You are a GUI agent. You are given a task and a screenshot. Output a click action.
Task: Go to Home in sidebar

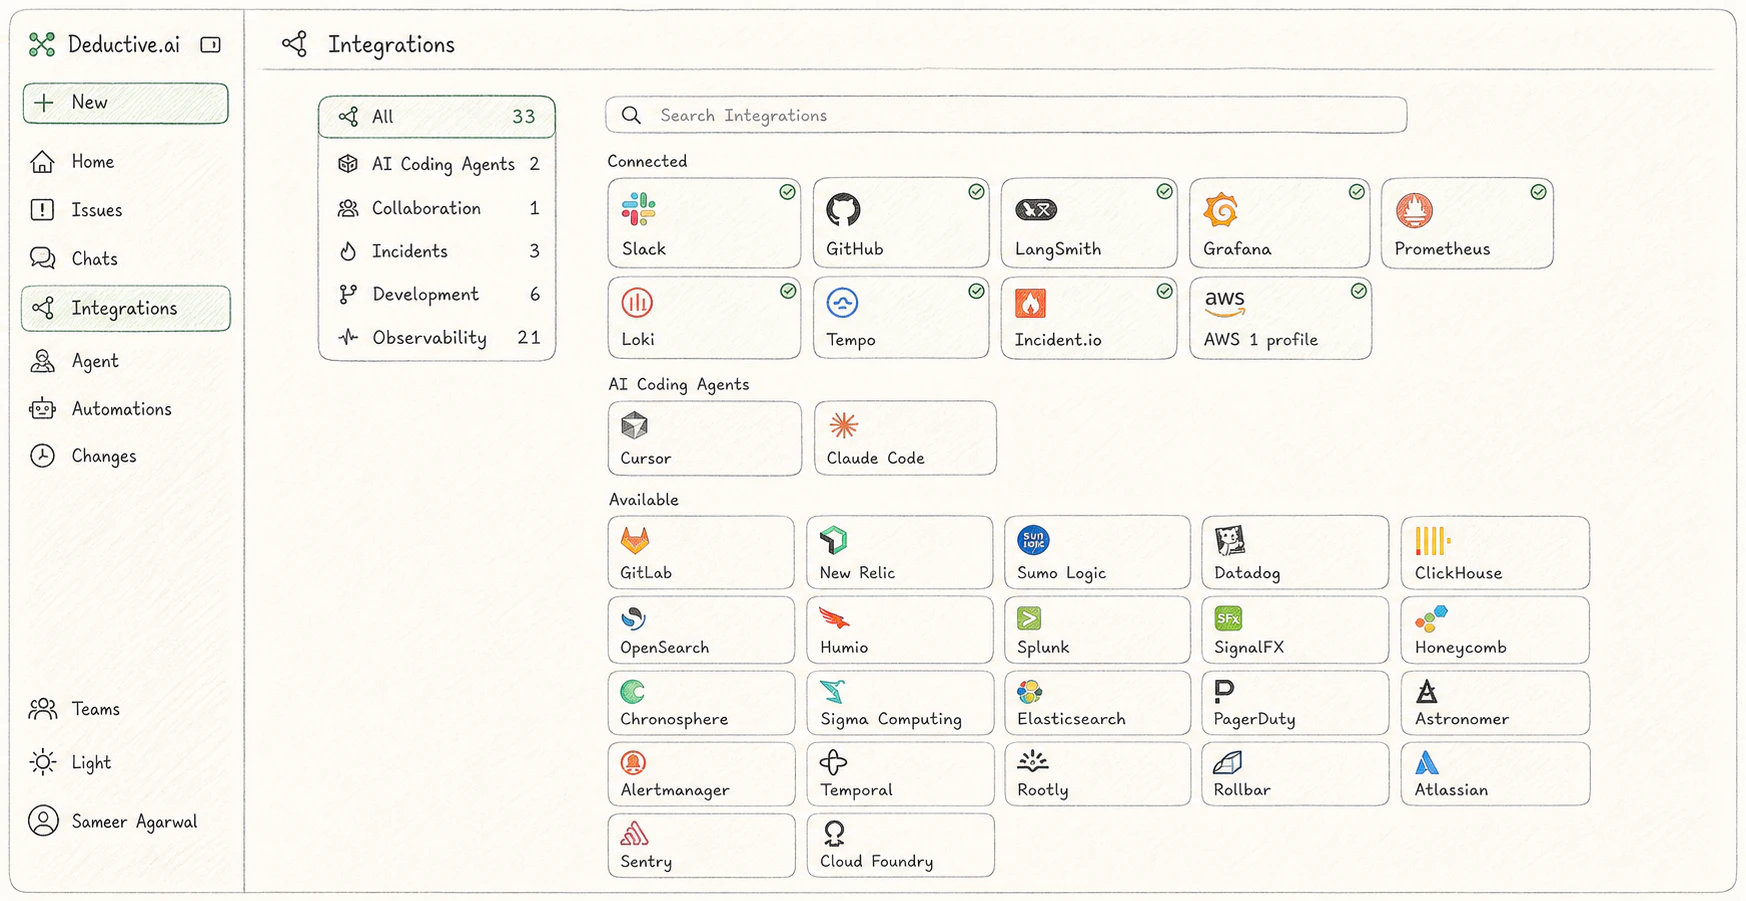[x=125, y=162]
